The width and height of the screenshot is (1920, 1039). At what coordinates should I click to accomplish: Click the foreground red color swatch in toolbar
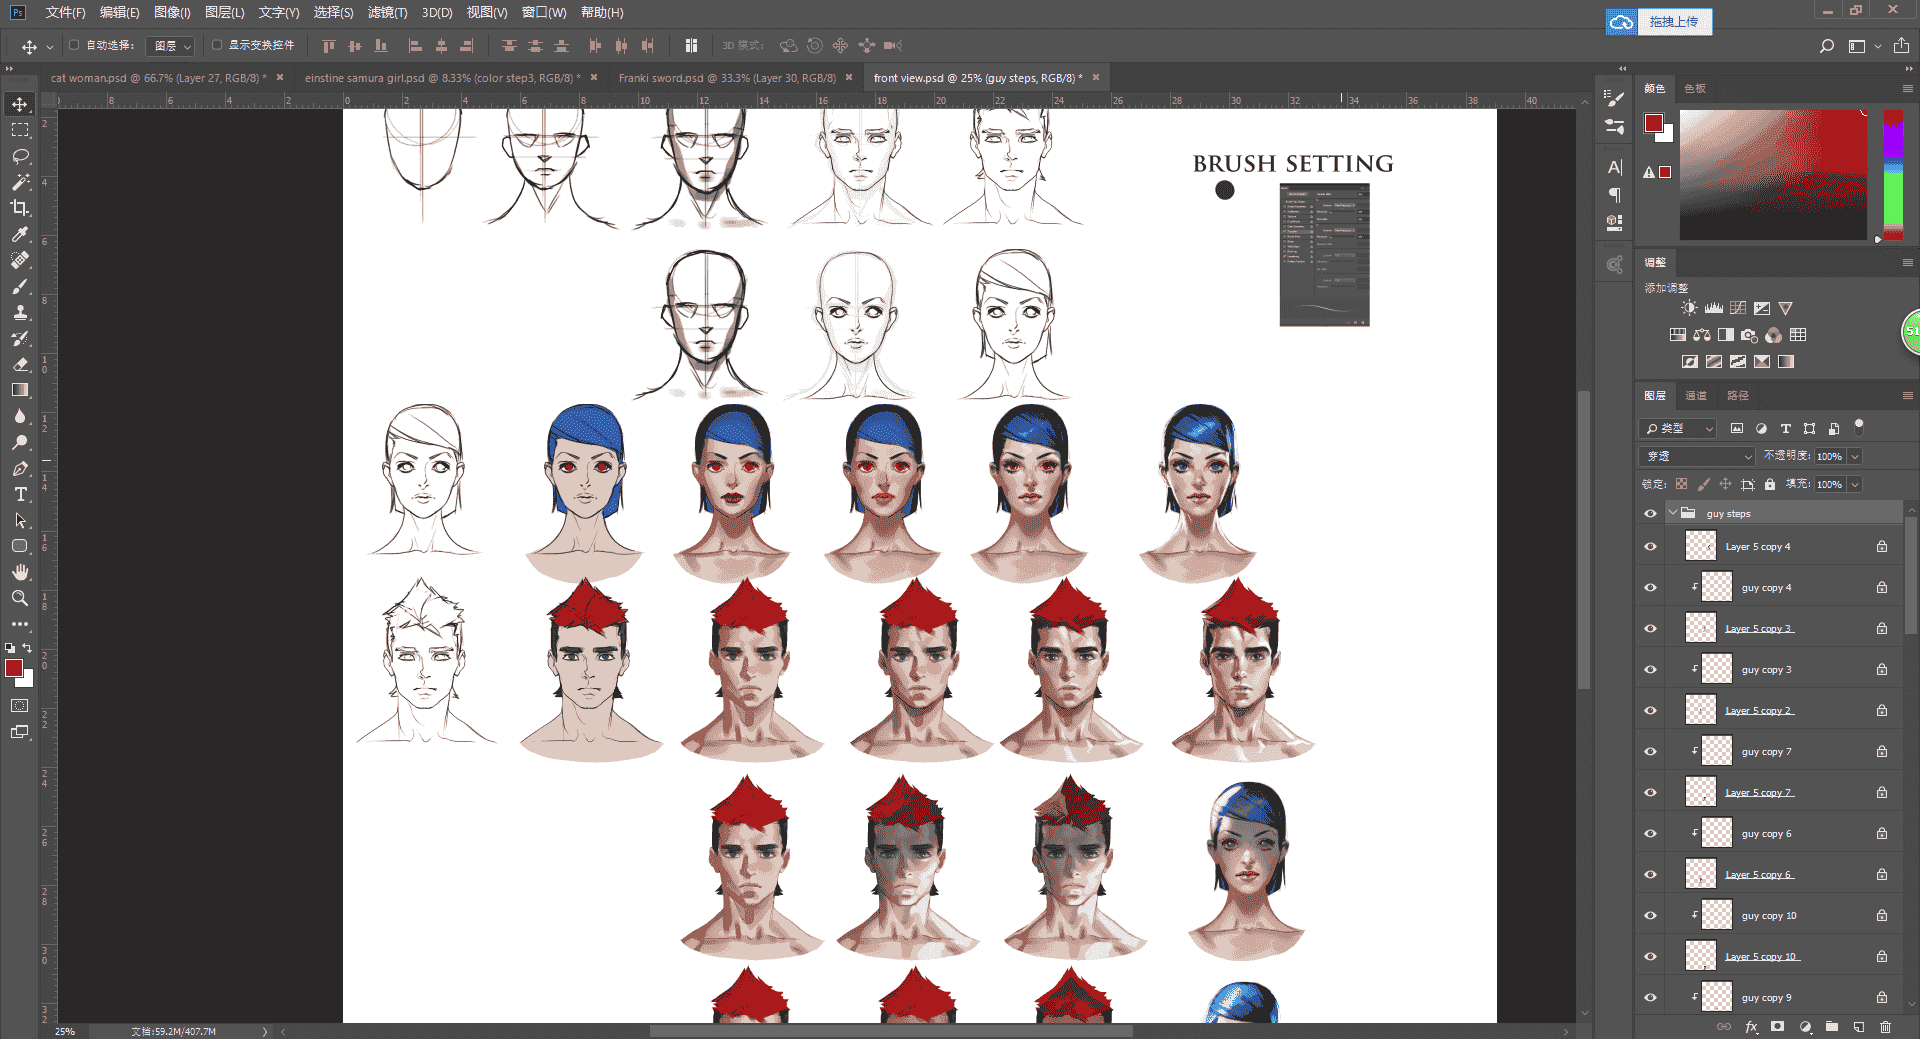(13, 668)
